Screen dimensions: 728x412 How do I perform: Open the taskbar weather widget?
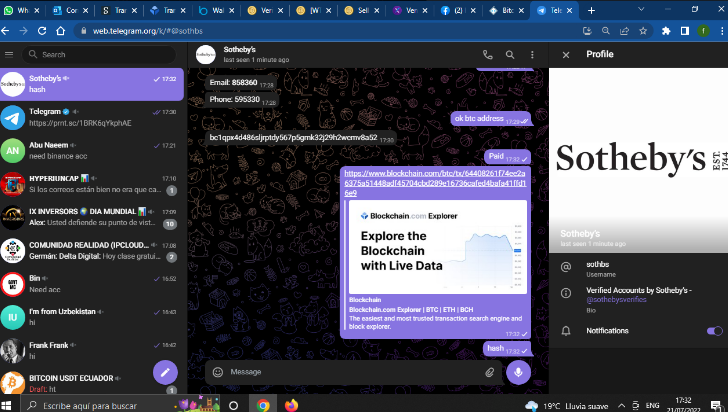pyautogui.click(x=566, y=406)
